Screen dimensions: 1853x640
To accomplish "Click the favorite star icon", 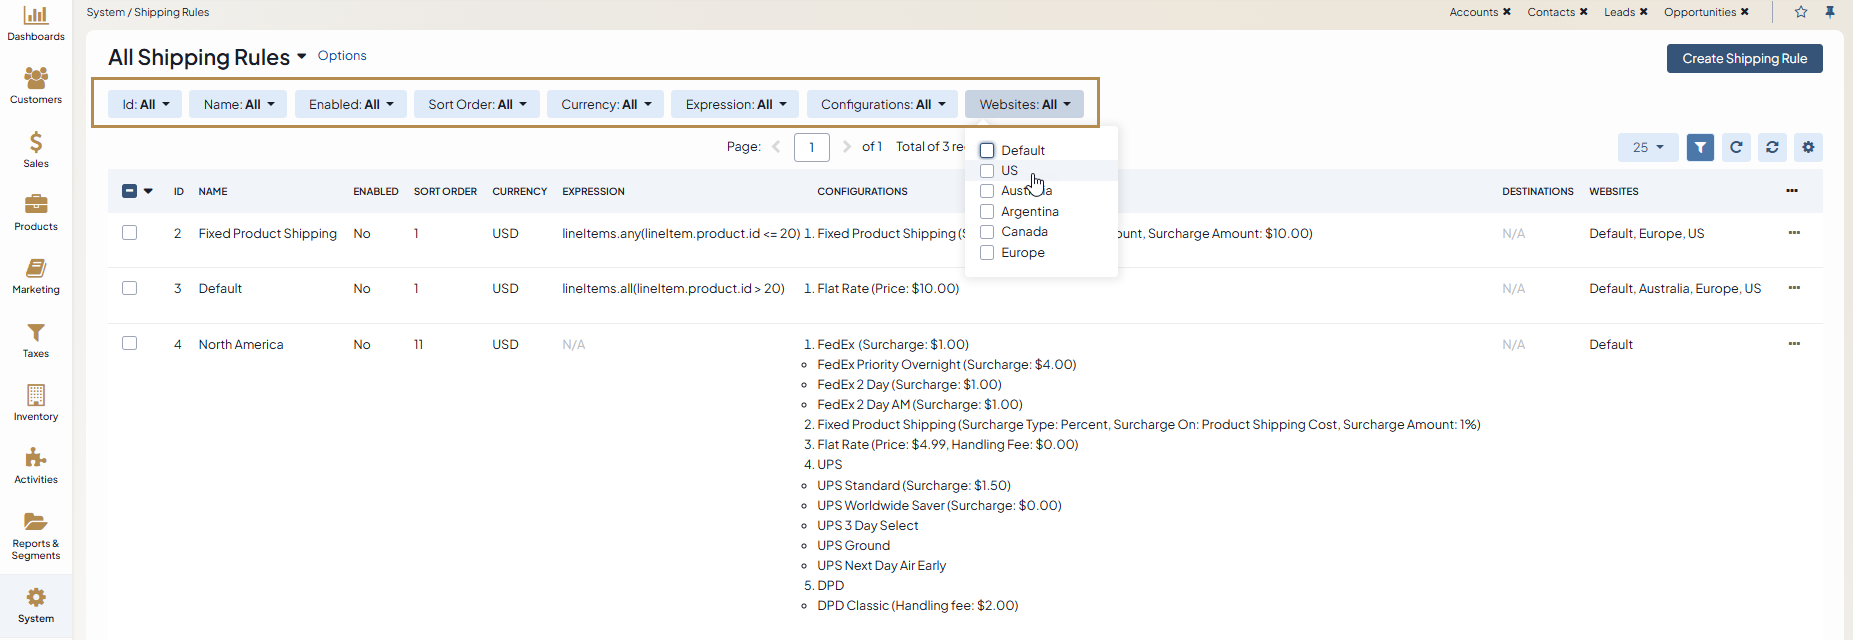I will (1801, 12).
